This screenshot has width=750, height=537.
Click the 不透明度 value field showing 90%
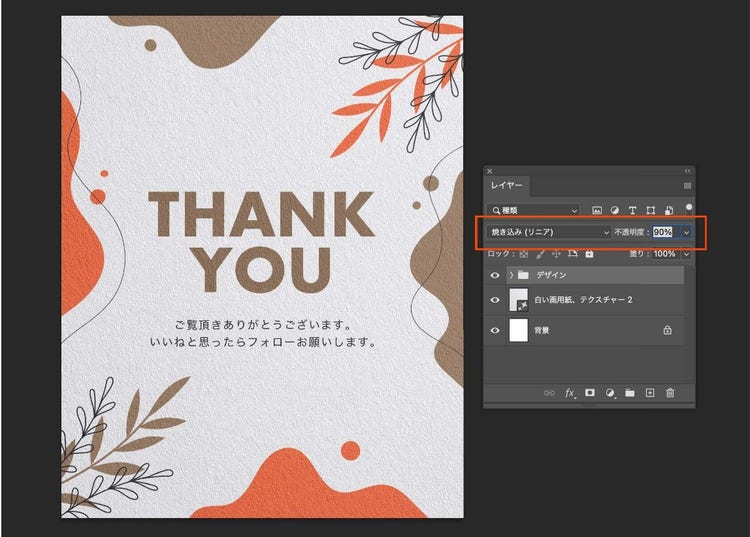(x=663, y=232)
